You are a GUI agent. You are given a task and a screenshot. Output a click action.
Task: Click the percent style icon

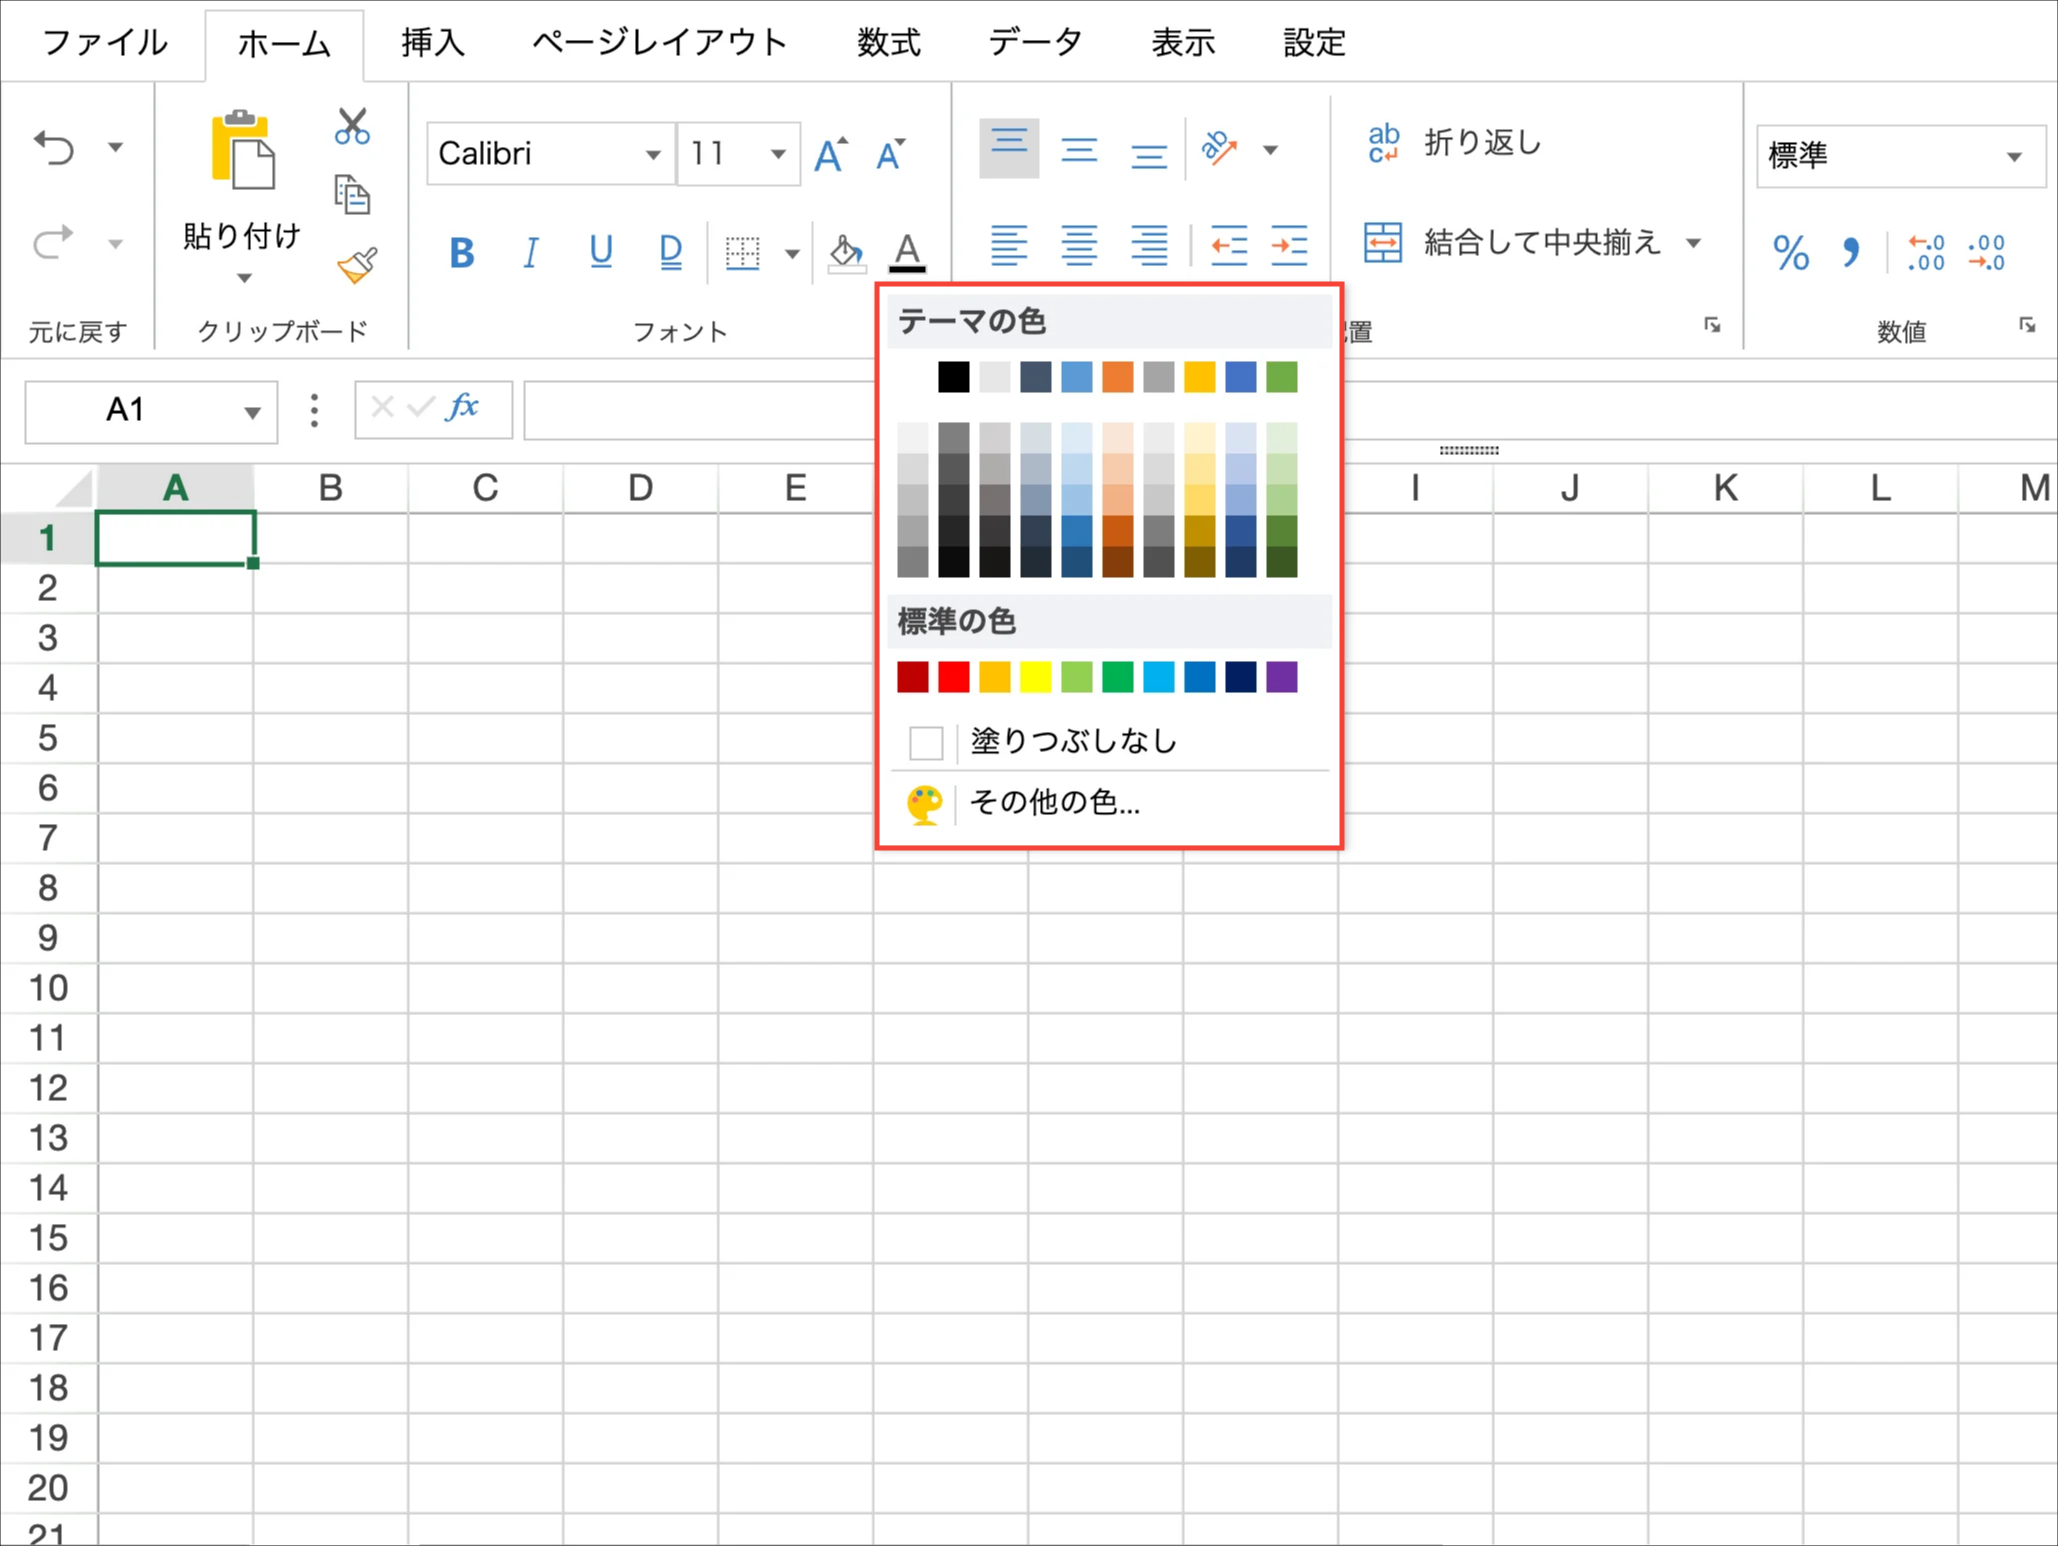coord(1790,252)
